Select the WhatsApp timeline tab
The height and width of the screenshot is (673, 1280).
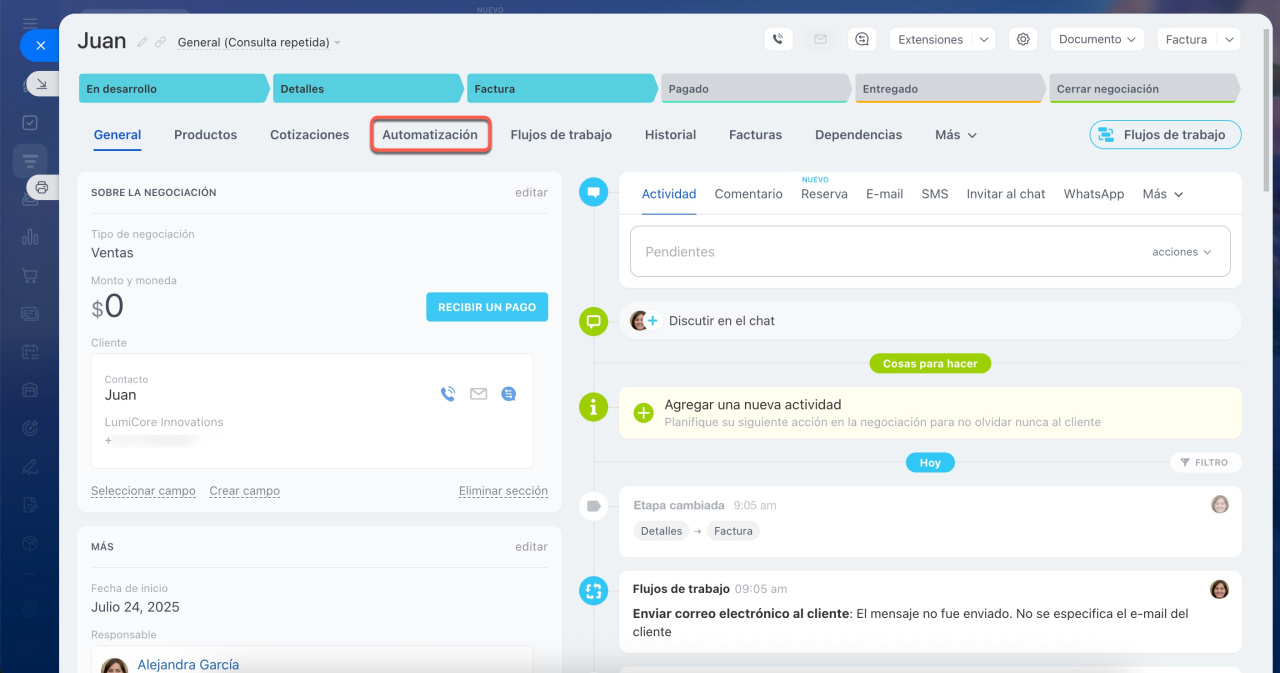point(1093,194)
